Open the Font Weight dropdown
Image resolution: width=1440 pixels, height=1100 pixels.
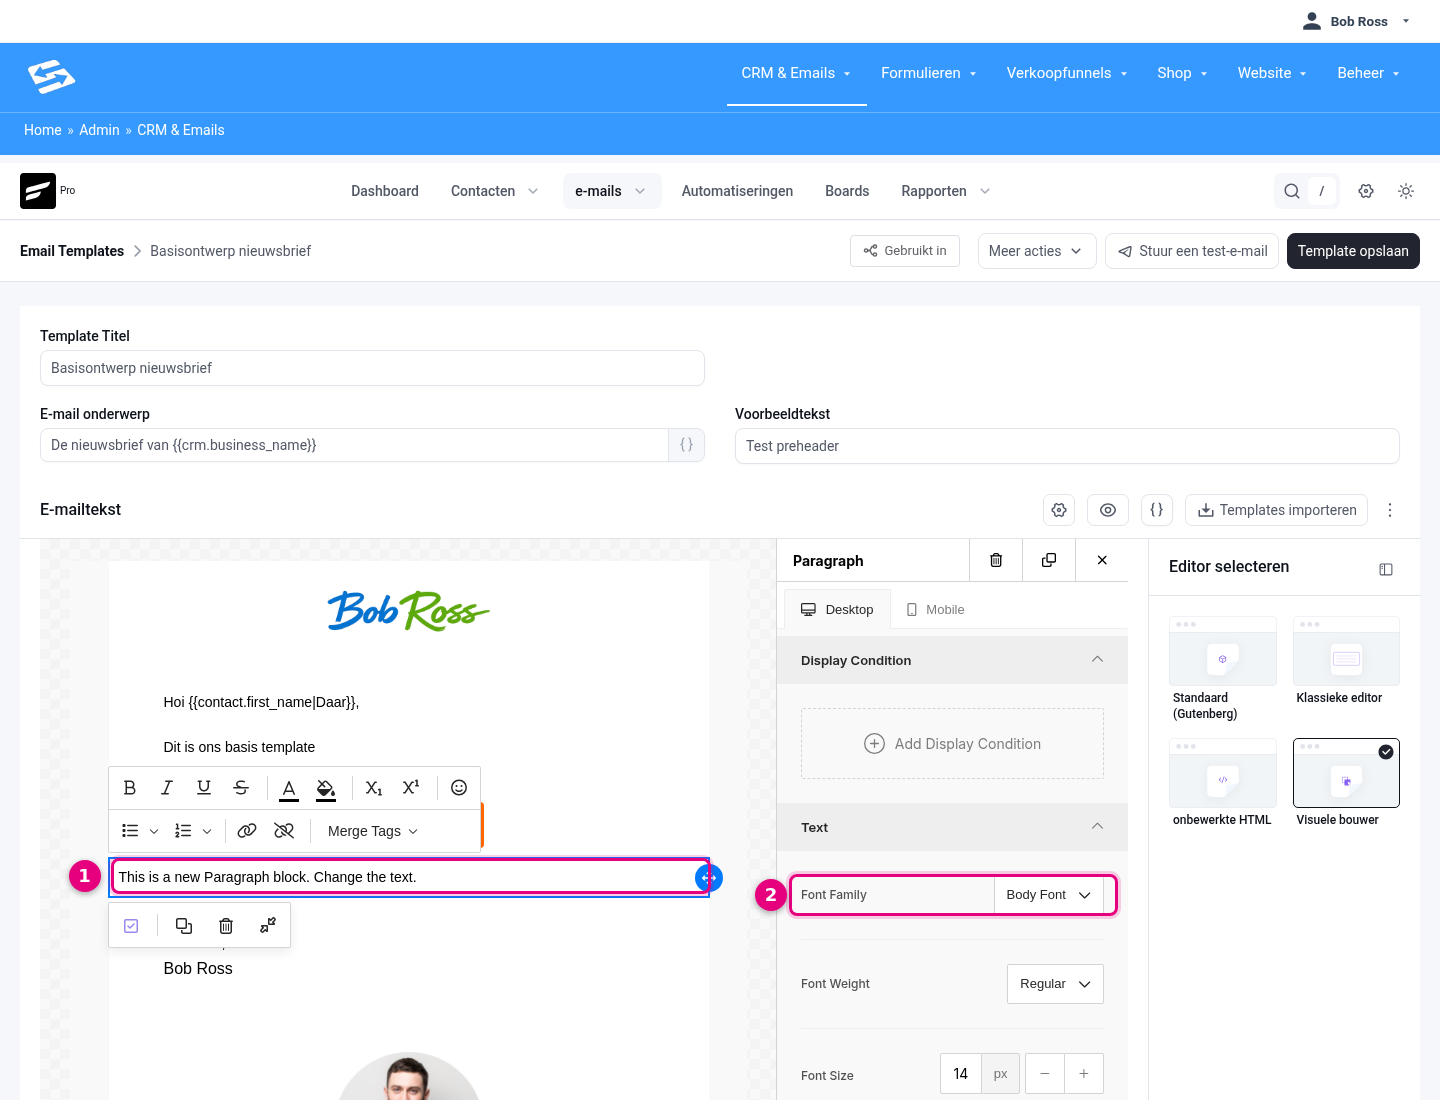tap(1055, 984)
